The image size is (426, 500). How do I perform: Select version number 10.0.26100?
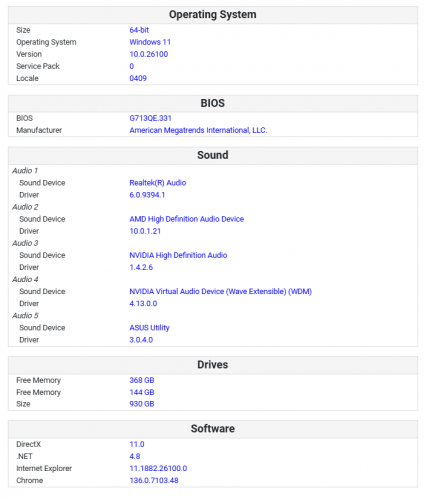[149, 54]
